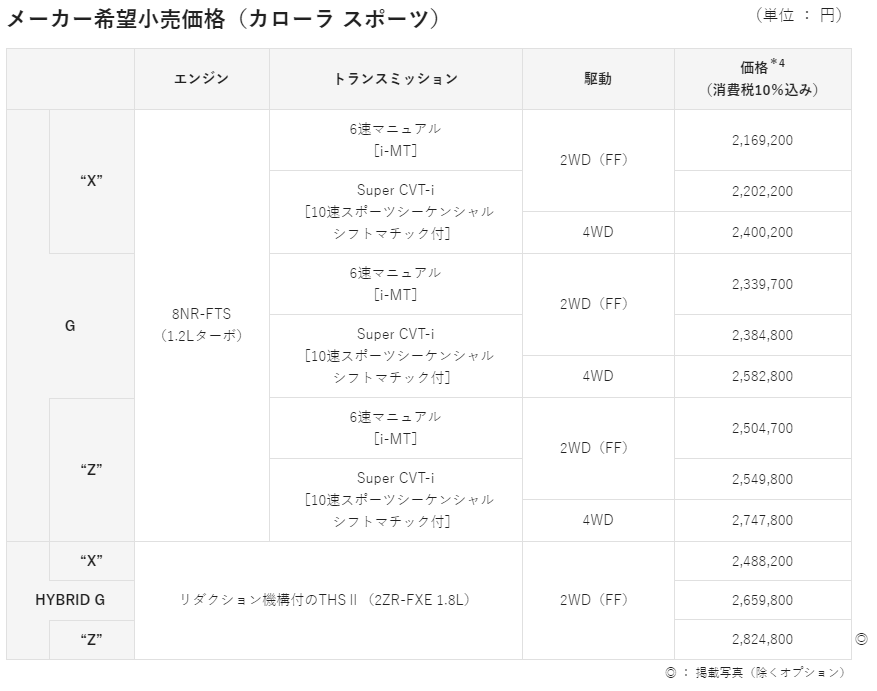877x691 pixels.
Task: Select the price 2,747,800
Action: [x=762, y=520]
